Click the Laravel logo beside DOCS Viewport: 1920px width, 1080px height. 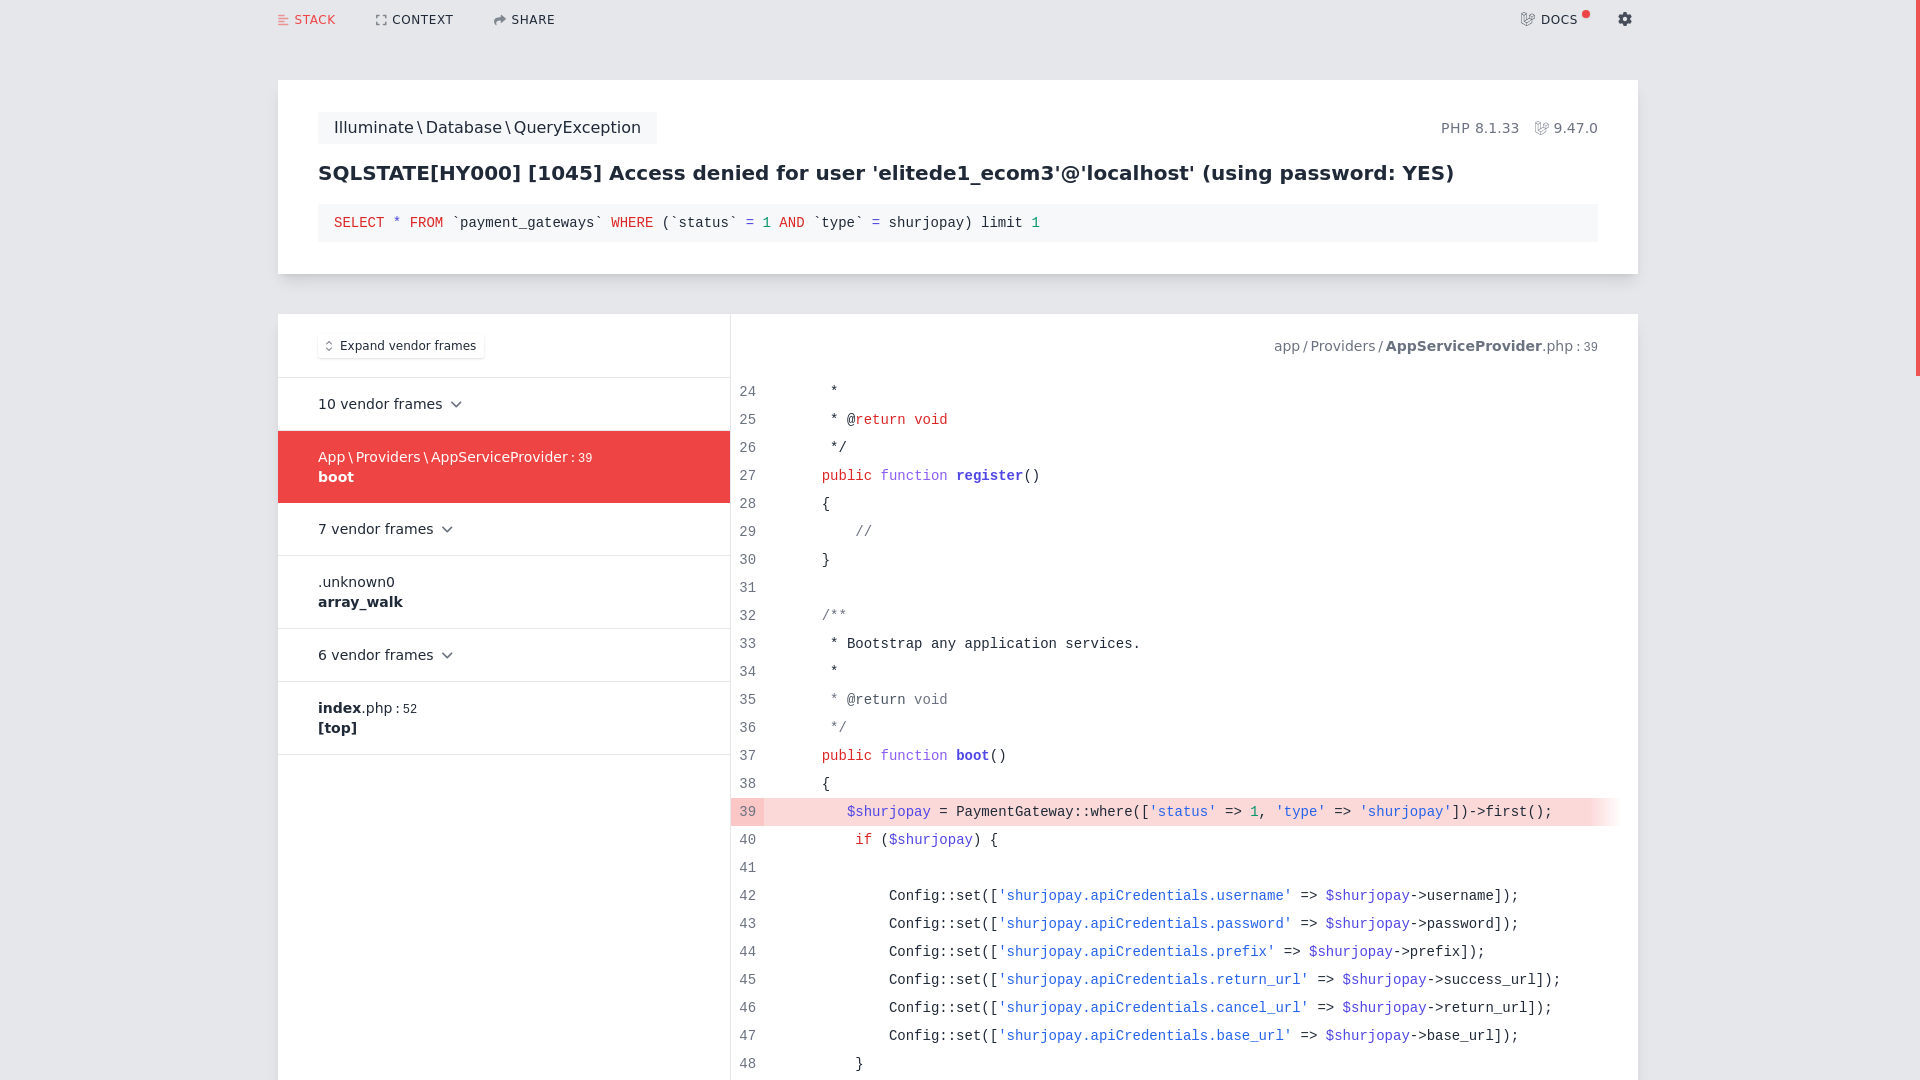tap(1528, 20)
